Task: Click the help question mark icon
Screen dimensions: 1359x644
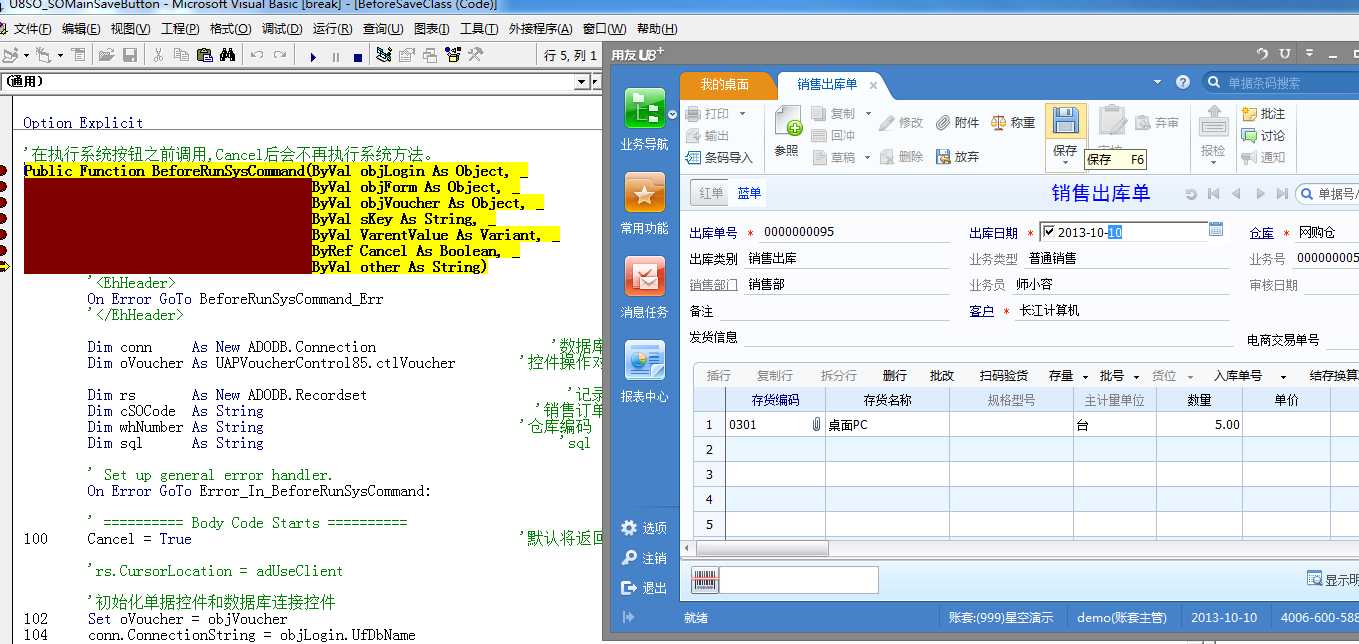Action: (1183, 82)
